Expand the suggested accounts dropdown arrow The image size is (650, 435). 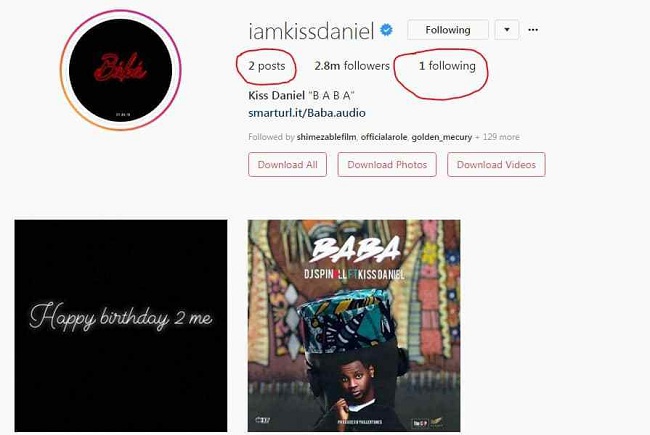point(507,30)
